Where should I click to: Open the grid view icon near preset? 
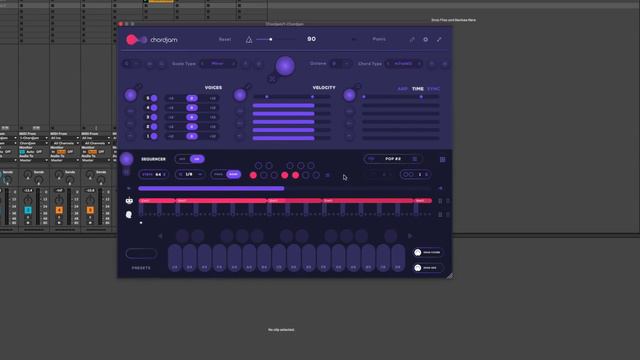442,160
